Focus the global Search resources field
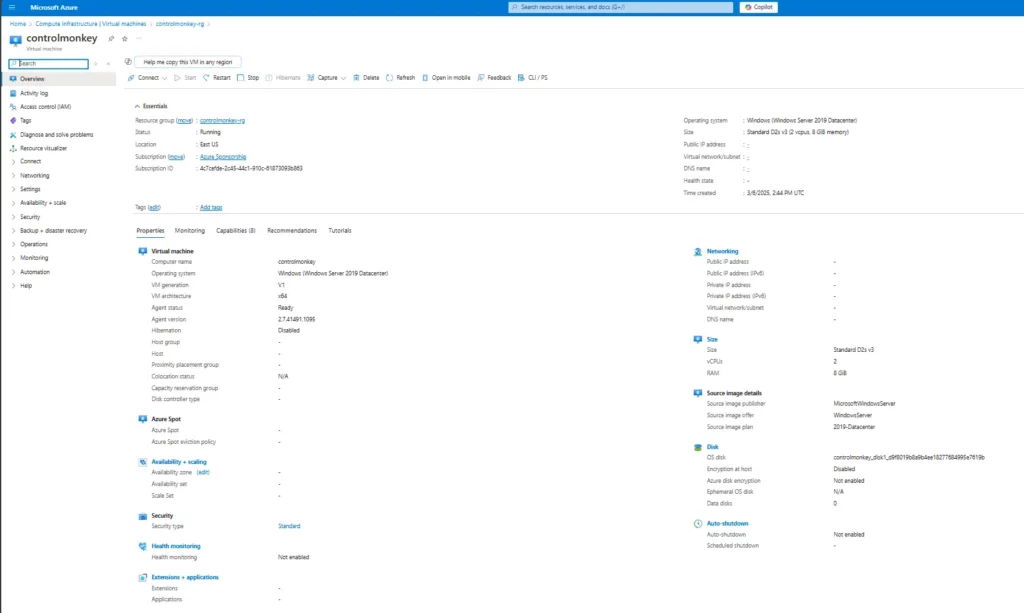This screenshot has width=1024, height=613. 620,7
